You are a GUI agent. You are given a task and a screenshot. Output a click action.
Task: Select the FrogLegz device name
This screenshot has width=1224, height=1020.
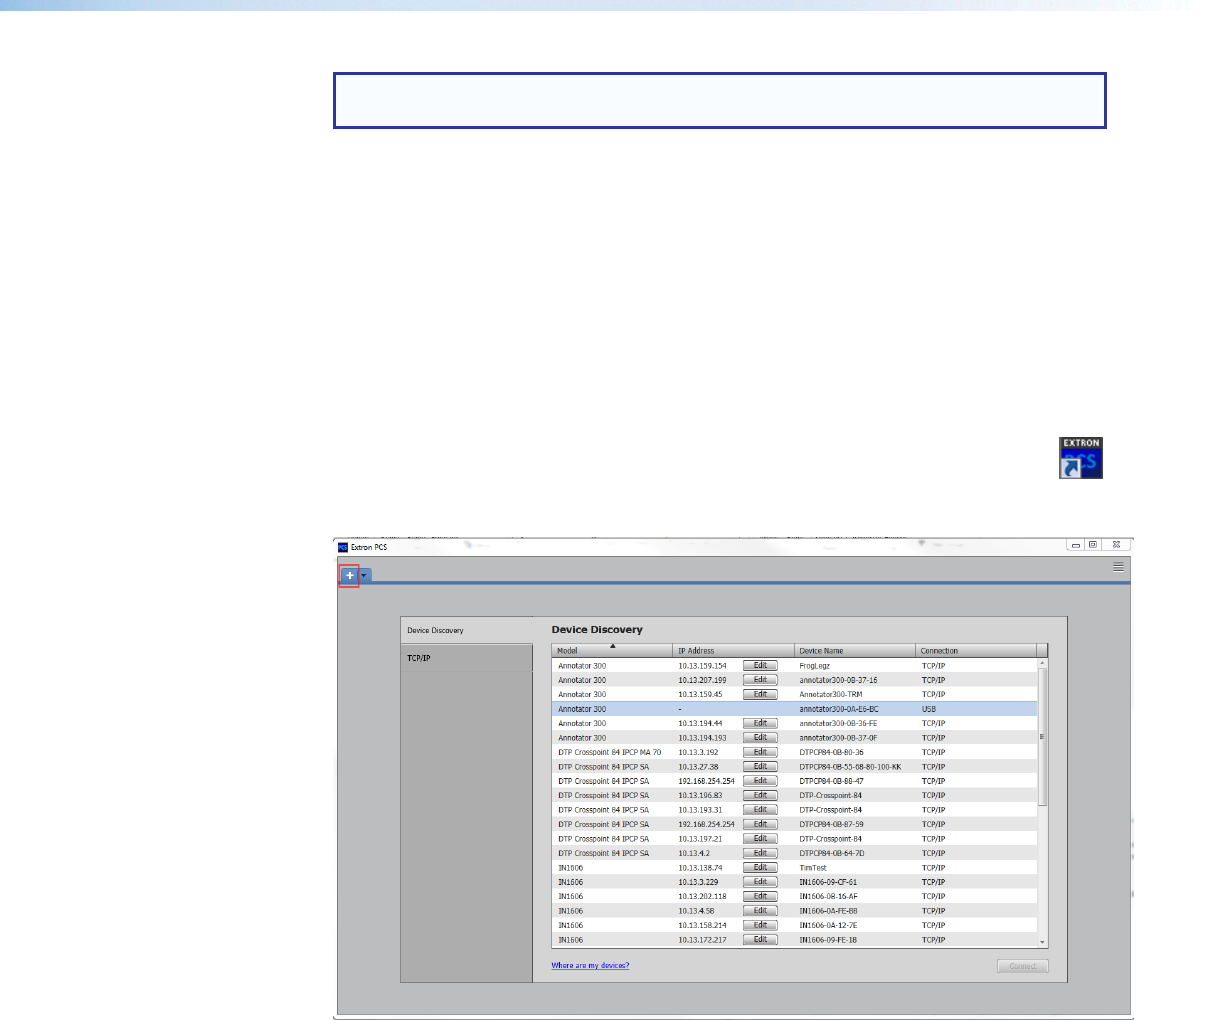(815, 666)
